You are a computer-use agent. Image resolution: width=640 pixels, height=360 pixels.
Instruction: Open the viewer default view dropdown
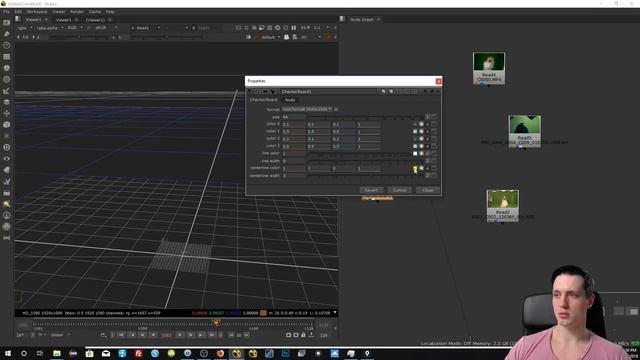270,37
